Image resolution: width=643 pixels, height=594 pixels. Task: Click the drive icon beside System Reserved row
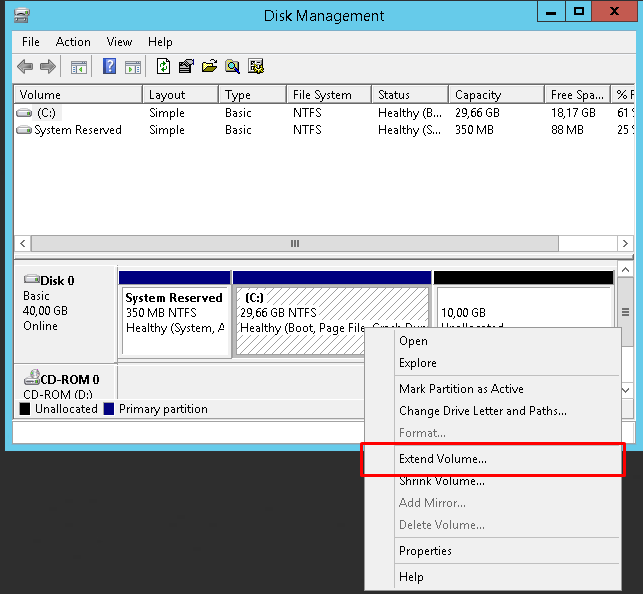(24, 130)
